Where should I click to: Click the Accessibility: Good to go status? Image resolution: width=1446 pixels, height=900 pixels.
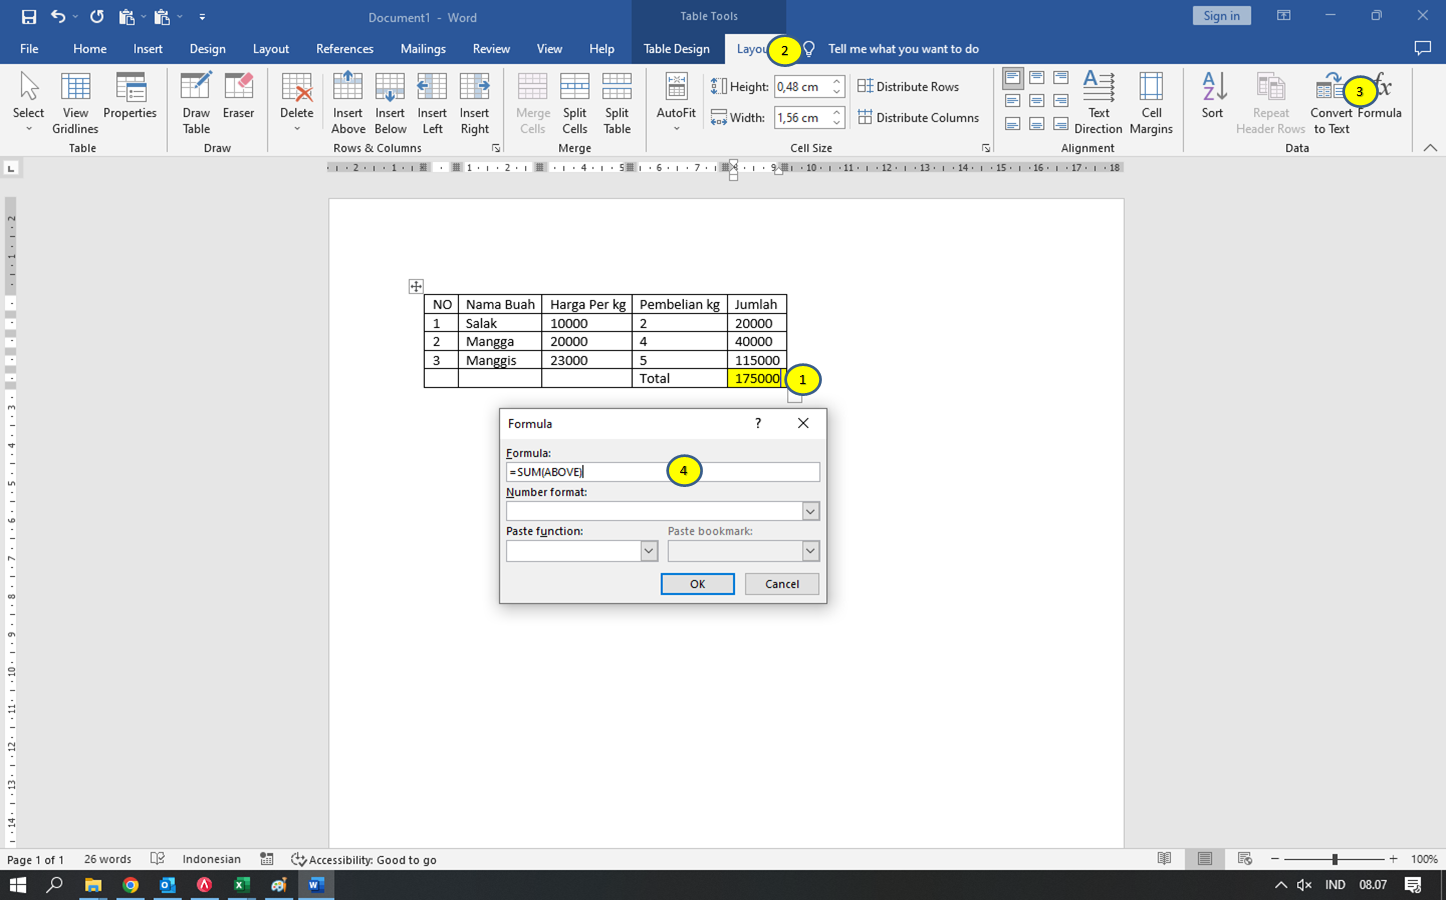pos(364,860)
